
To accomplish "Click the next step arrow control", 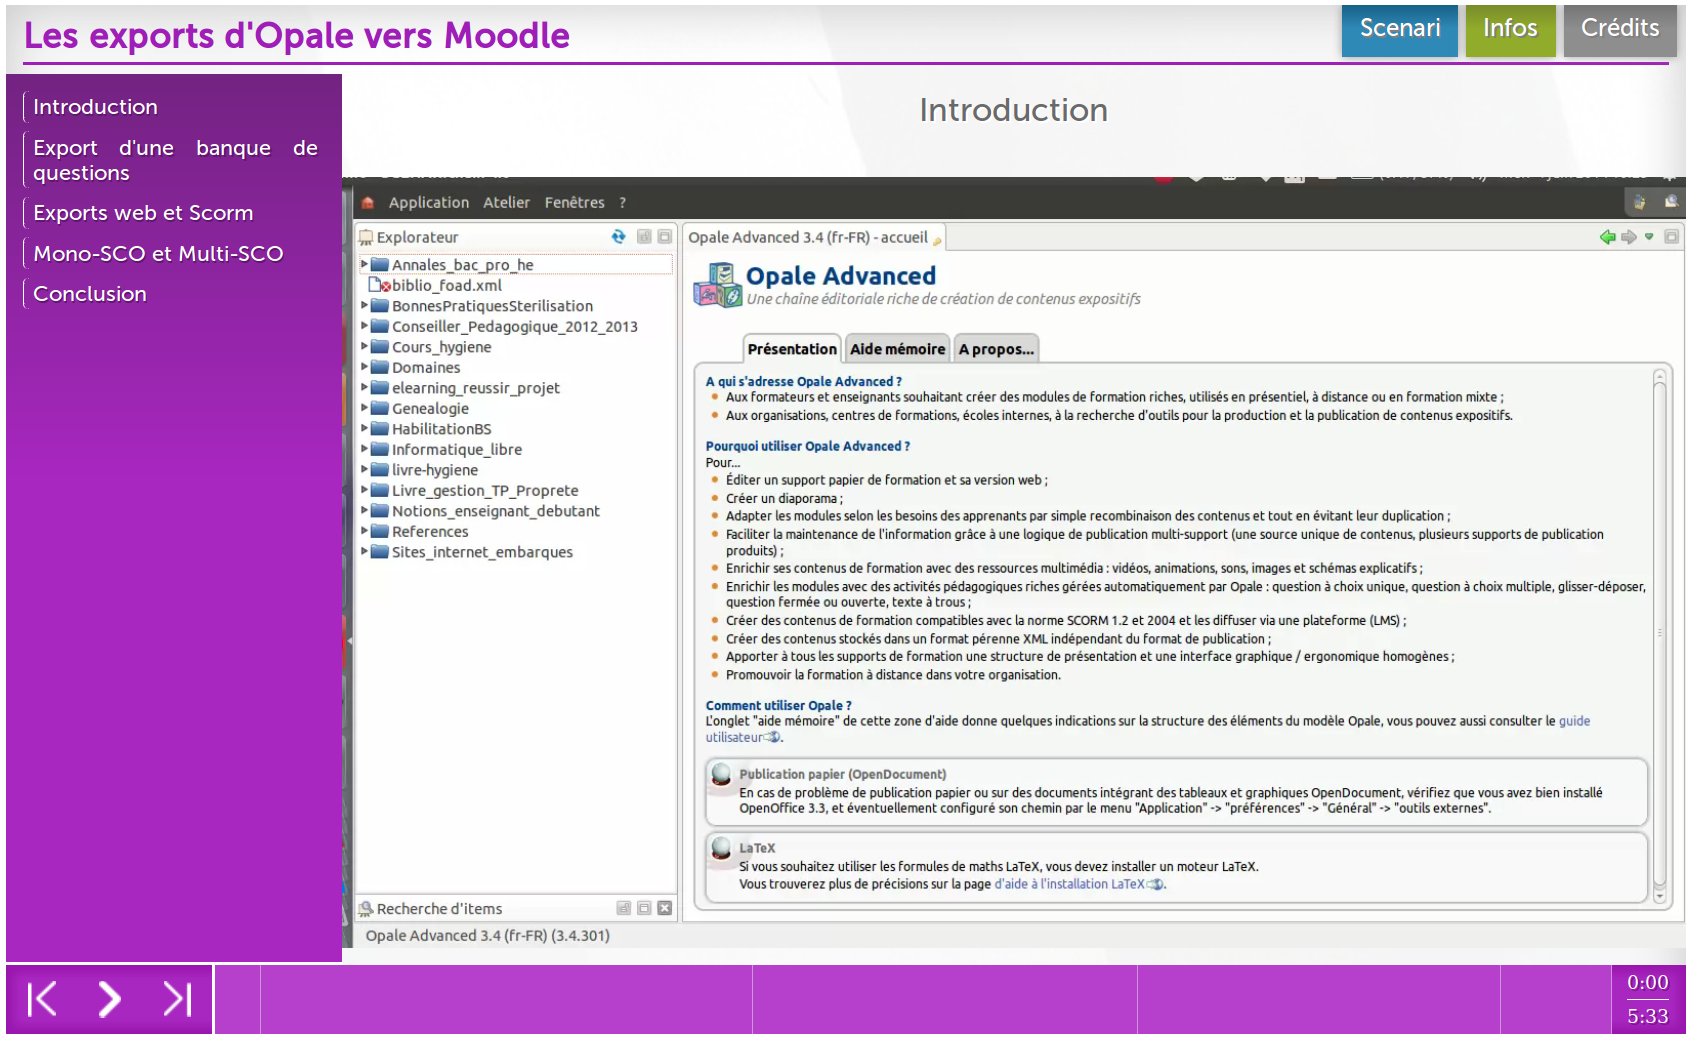I will [x=109, y=999].
